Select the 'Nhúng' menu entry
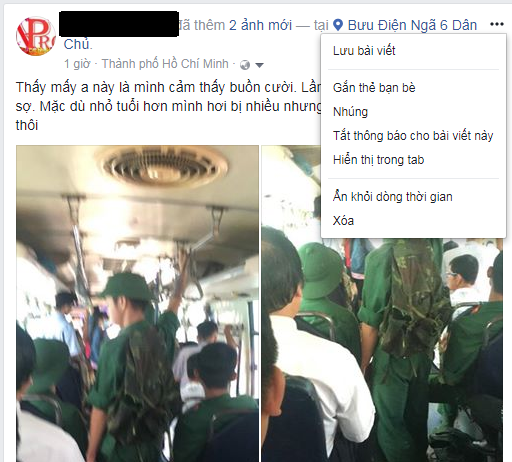Screen dimensions: 512x462 [350, 112]
